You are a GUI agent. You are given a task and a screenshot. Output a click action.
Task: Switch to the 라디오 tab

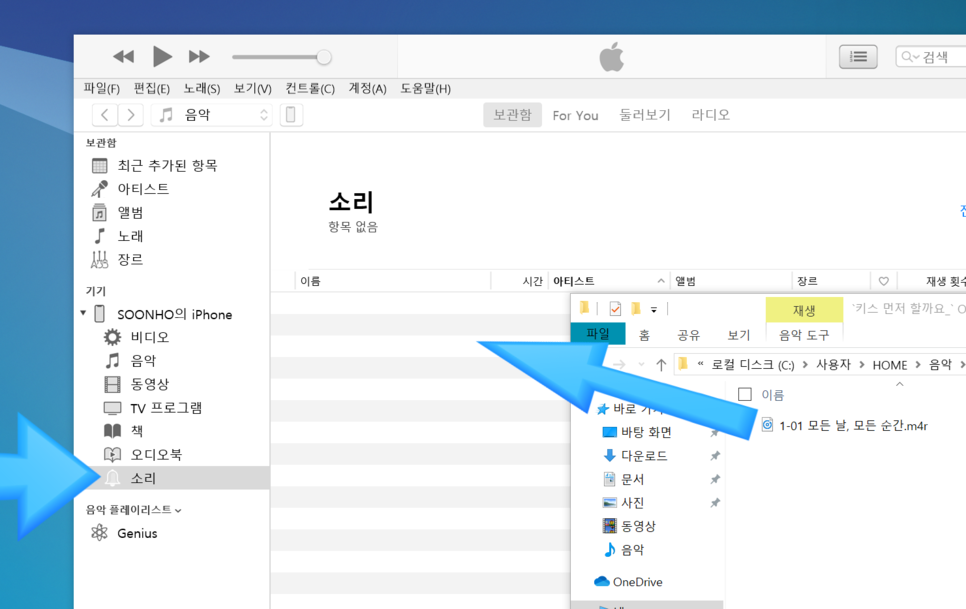[710, 115]
